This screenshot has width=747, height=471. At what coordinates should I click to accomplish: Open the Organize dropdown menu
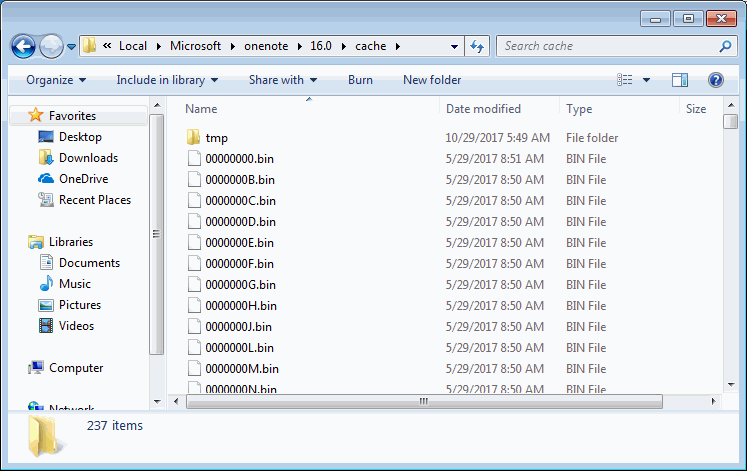tap(56, 80)
